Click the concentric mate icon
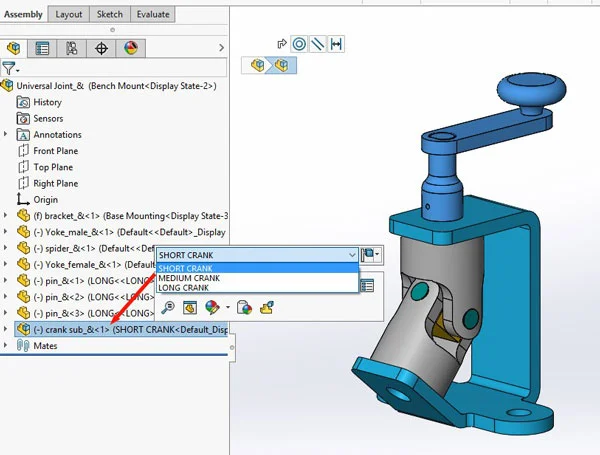 pyautogui.click(x=299, y=43)
